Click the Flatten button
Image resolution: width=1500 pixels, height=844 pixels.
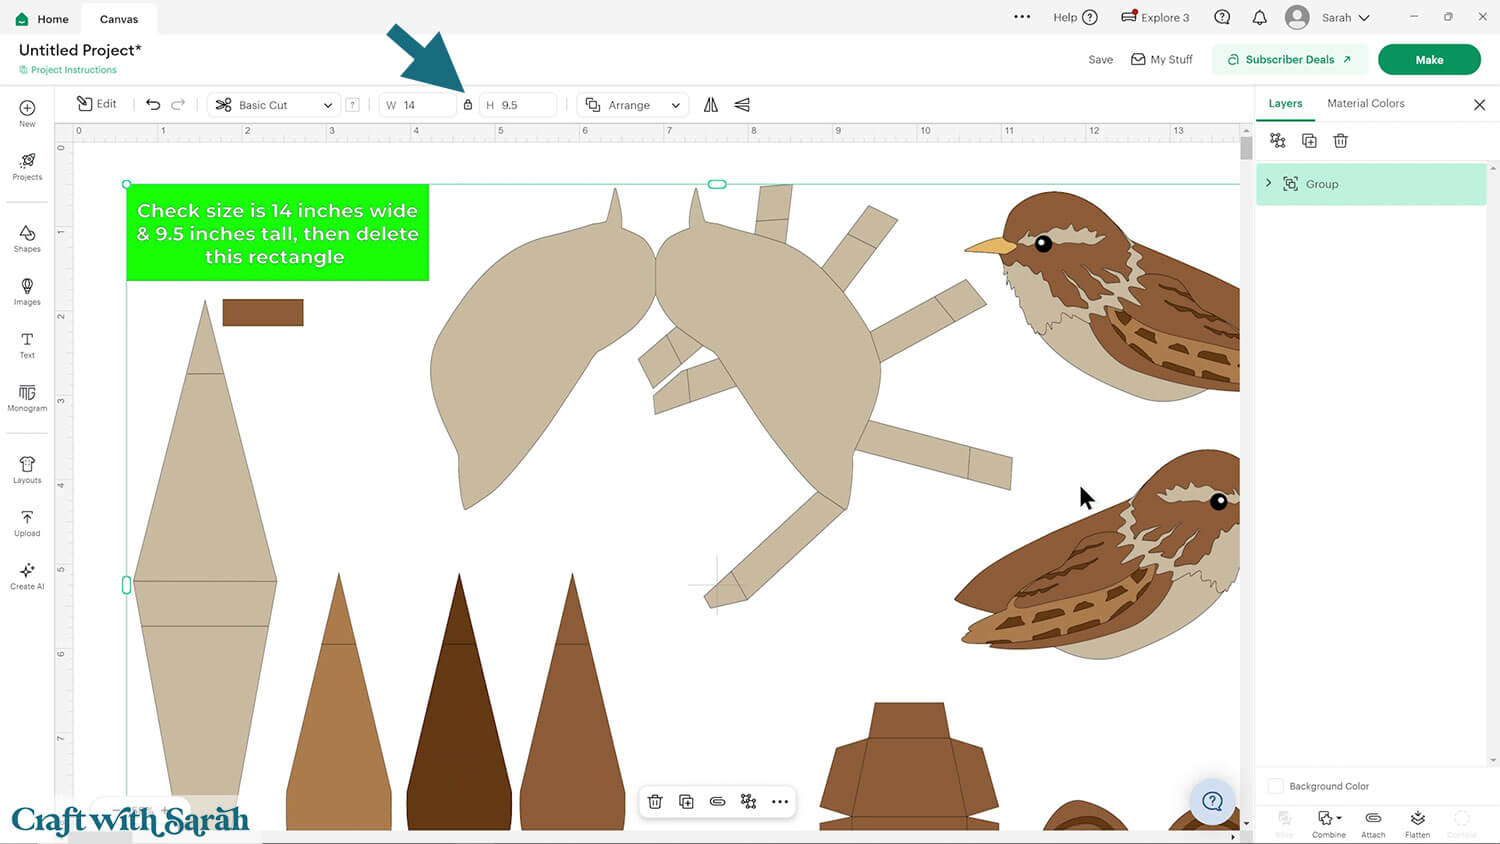[x=1417, y=823]
